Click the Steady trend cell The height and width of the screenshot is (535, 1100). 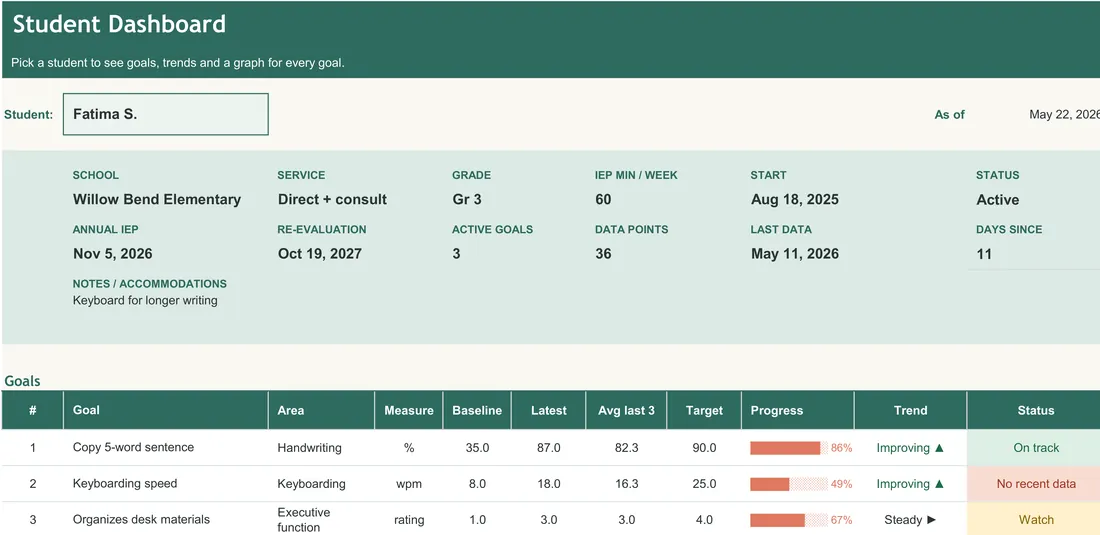[x=911, y=520]
